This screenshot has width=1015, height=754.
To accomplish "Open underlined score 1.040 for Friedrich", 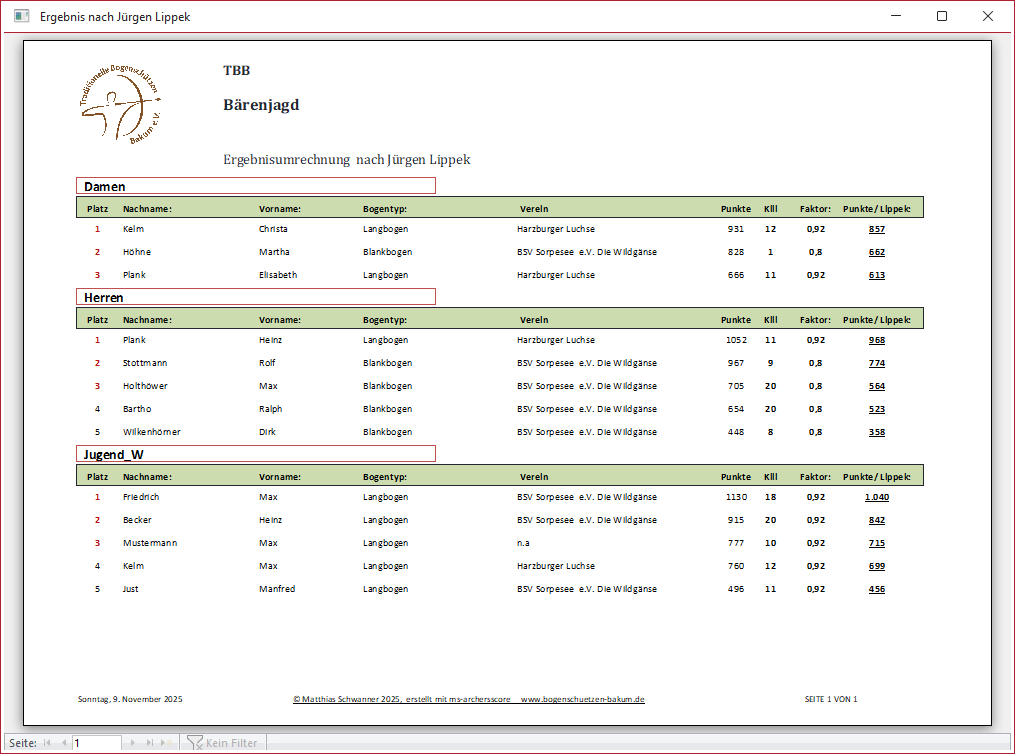I will pos(875,496).
